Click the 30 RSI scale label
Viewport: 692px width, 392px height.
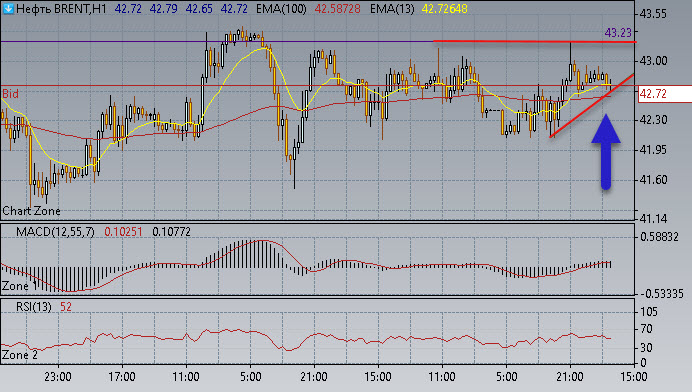[x=646, y=348]
